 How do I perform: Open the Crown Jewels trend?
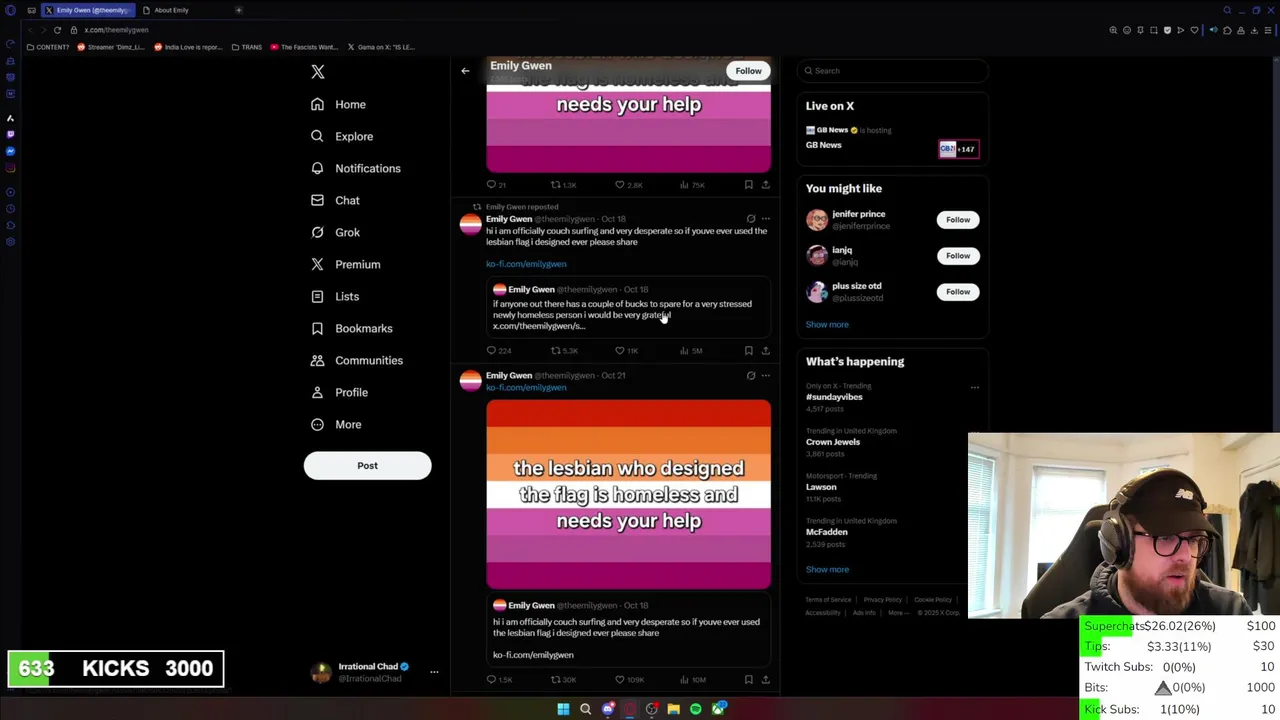click(833, 442)
